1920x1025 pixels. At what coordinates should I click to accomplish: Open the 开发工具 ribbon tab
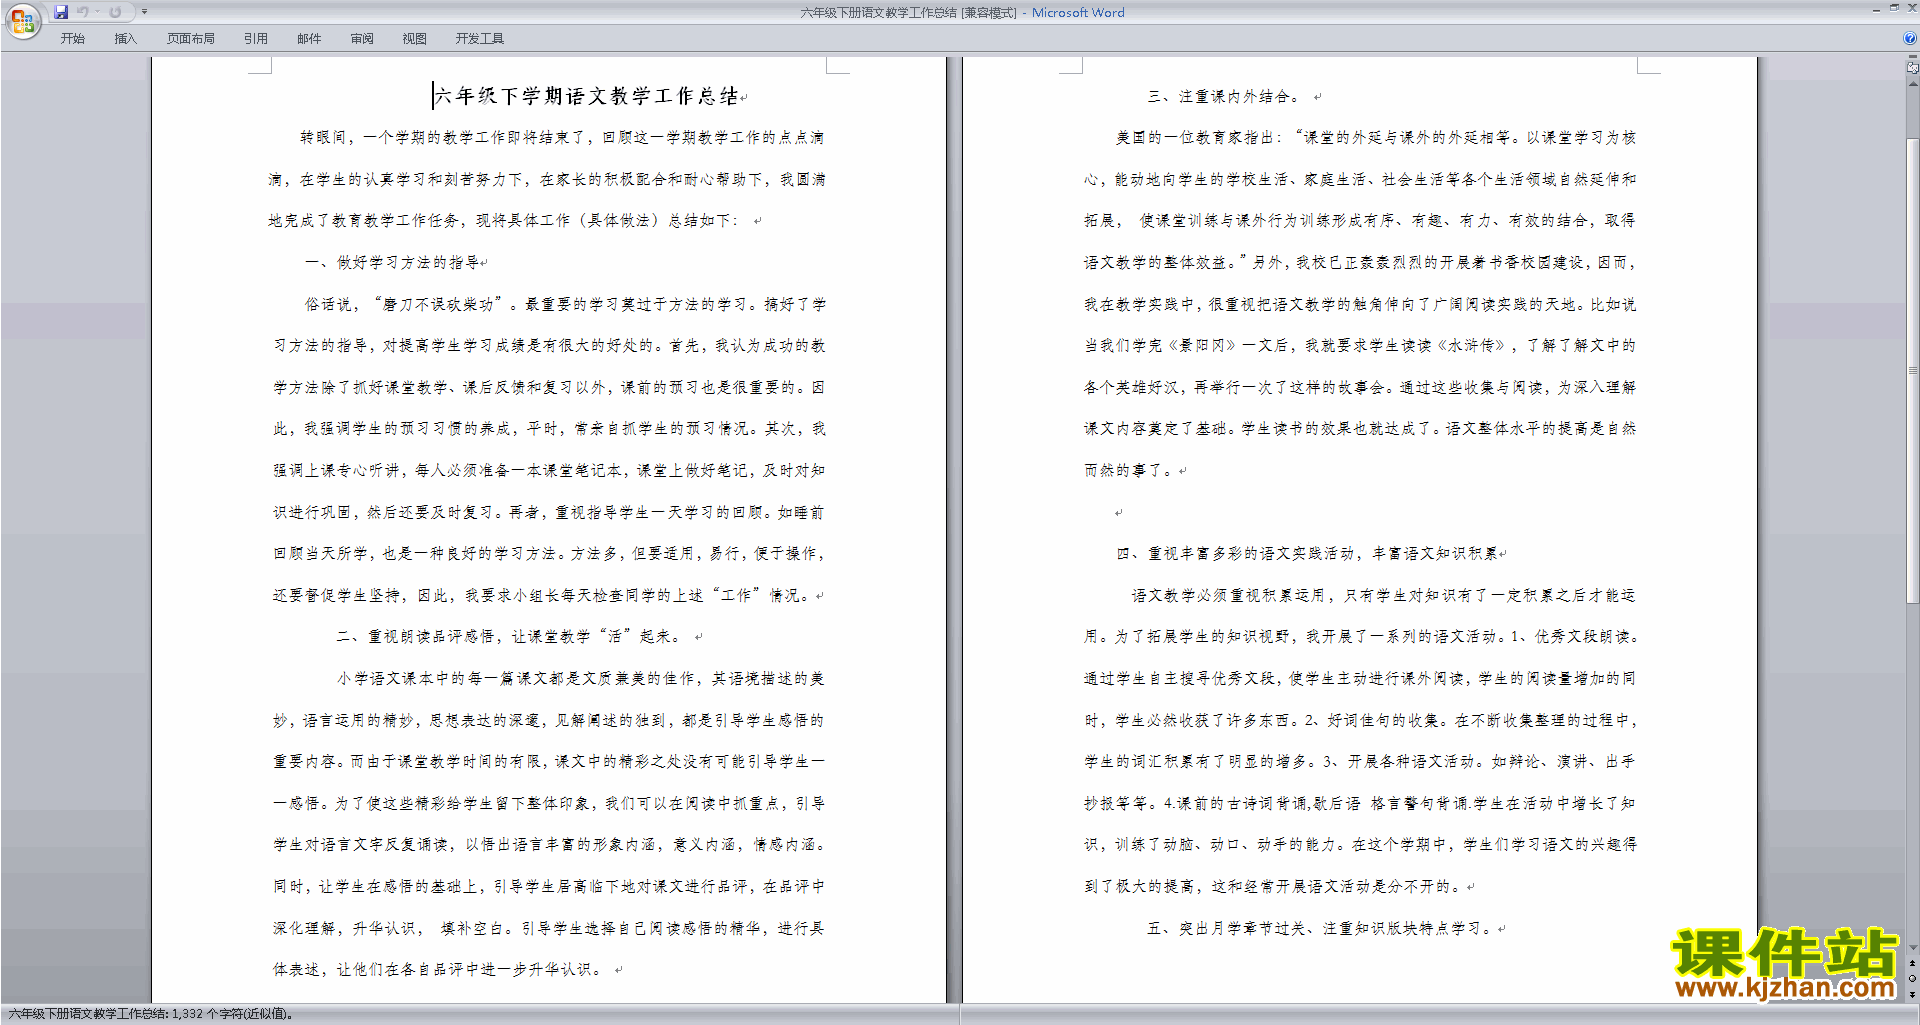click(480, 38)
